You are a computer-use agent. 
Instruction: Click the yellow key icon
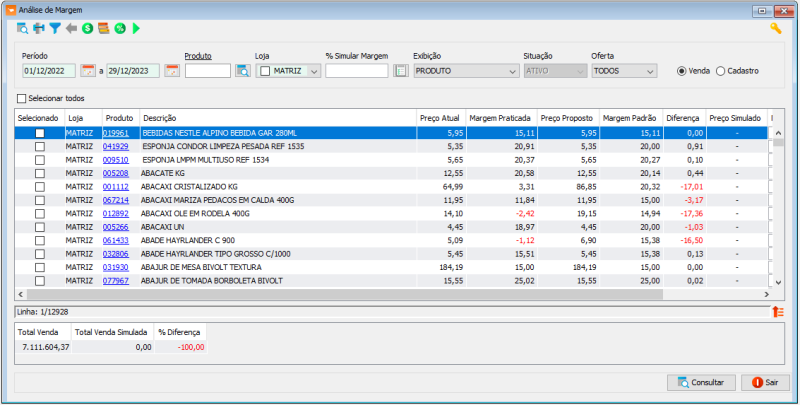(776, 28)
